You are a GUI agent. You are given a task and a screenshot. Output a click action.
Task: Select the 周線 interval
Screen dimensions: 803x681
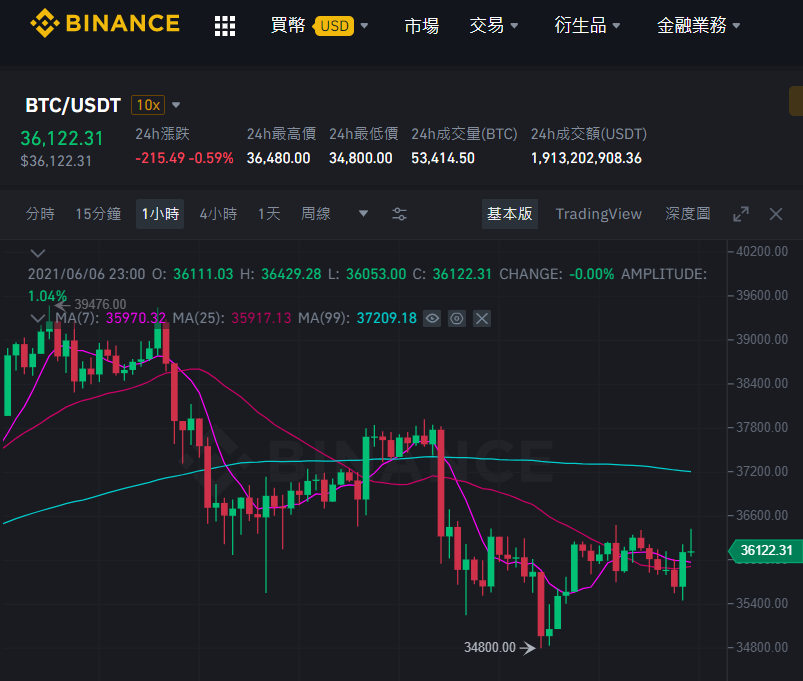pyautogui.click(x=315, y=214)
